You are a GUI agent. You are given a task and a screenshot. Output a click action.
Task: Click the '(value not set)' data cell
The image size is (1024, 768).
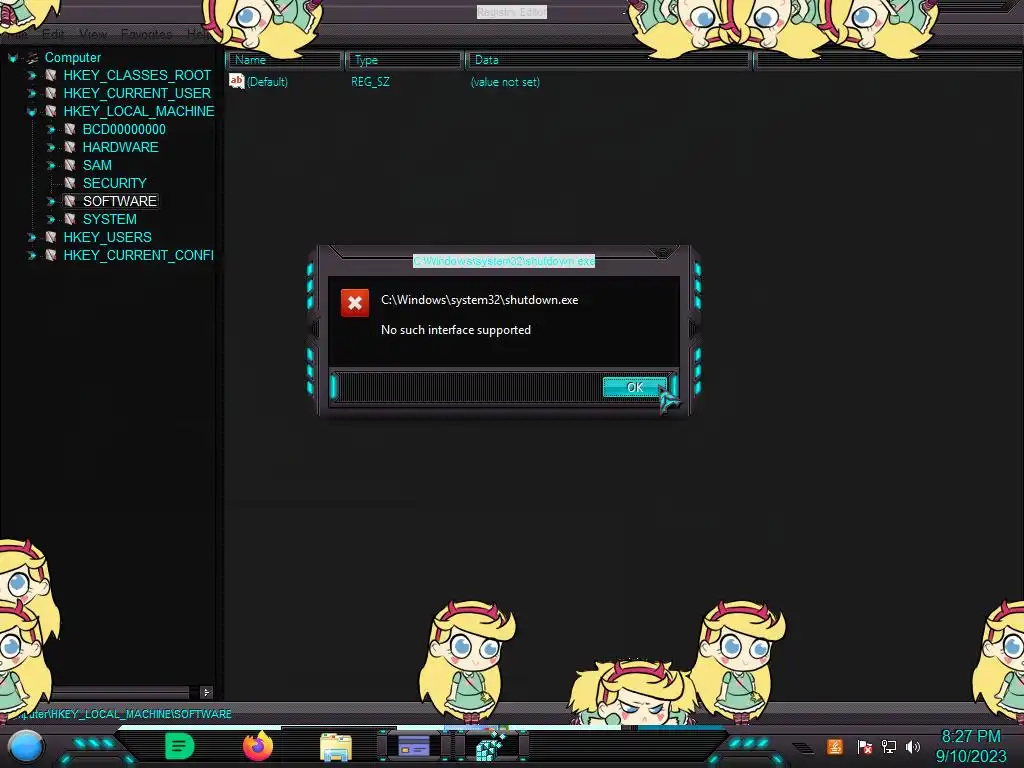click(505, 82)
